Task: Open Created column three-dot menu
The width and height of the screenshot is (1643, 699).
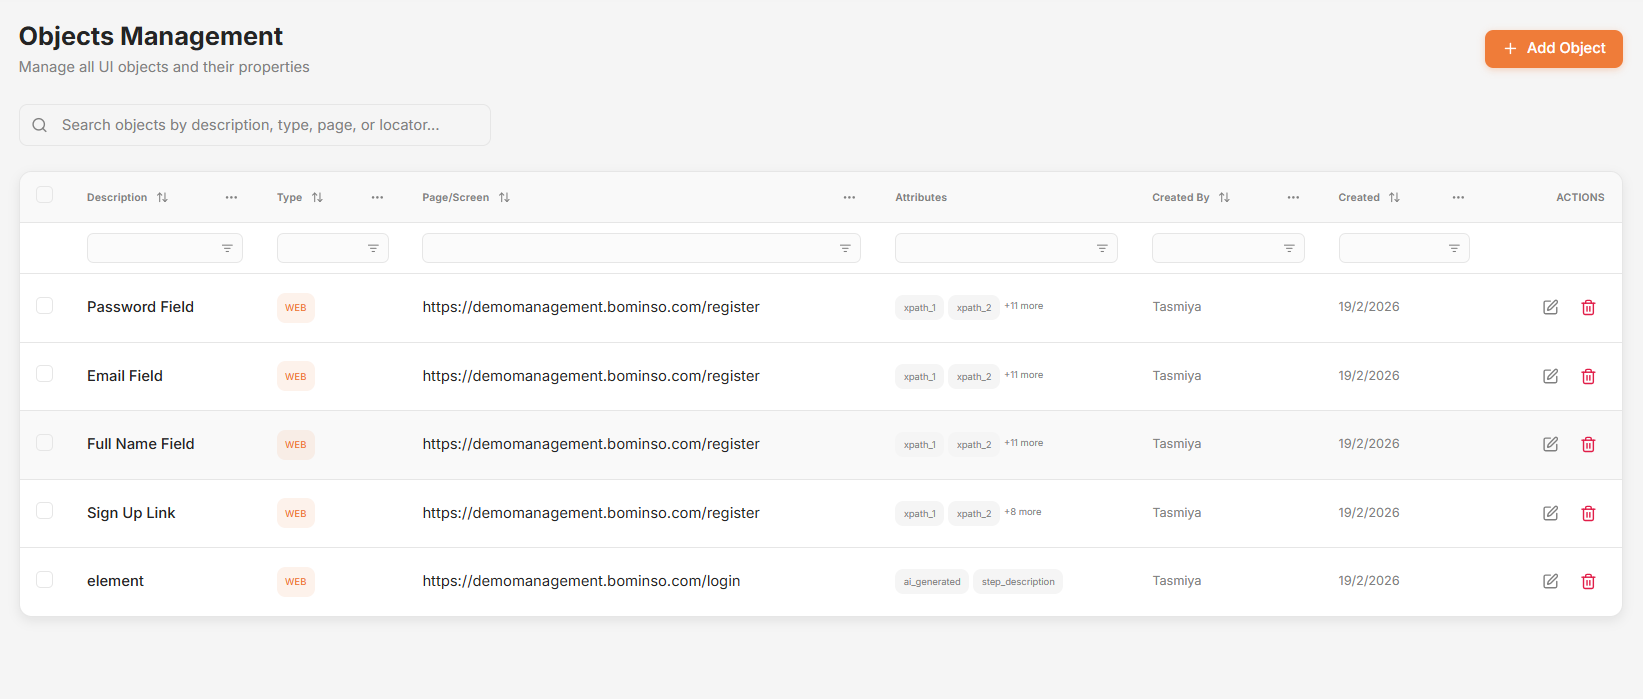Action: 1458,198
